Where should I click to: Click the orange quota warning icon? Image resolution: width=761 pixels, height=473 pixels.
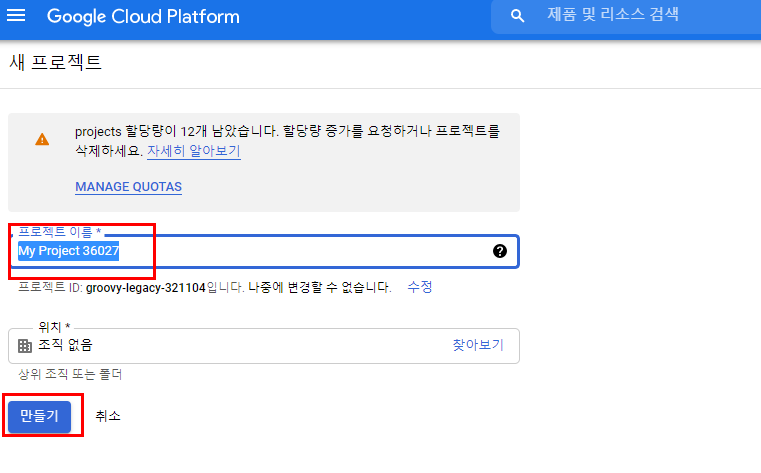42,140
